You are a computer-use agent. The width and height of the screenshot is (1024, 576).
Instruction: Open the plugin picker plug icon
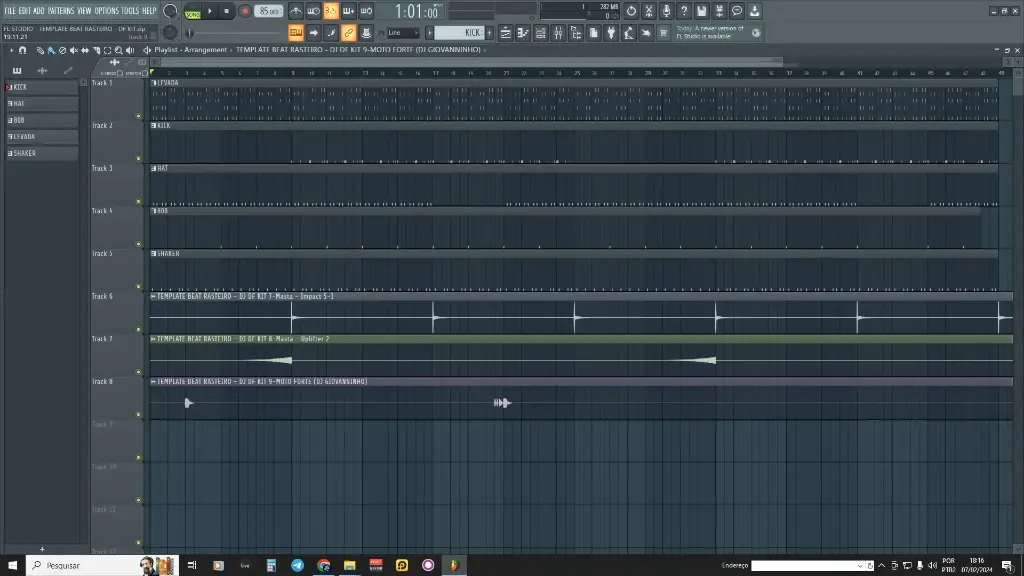tap(611, 33)
